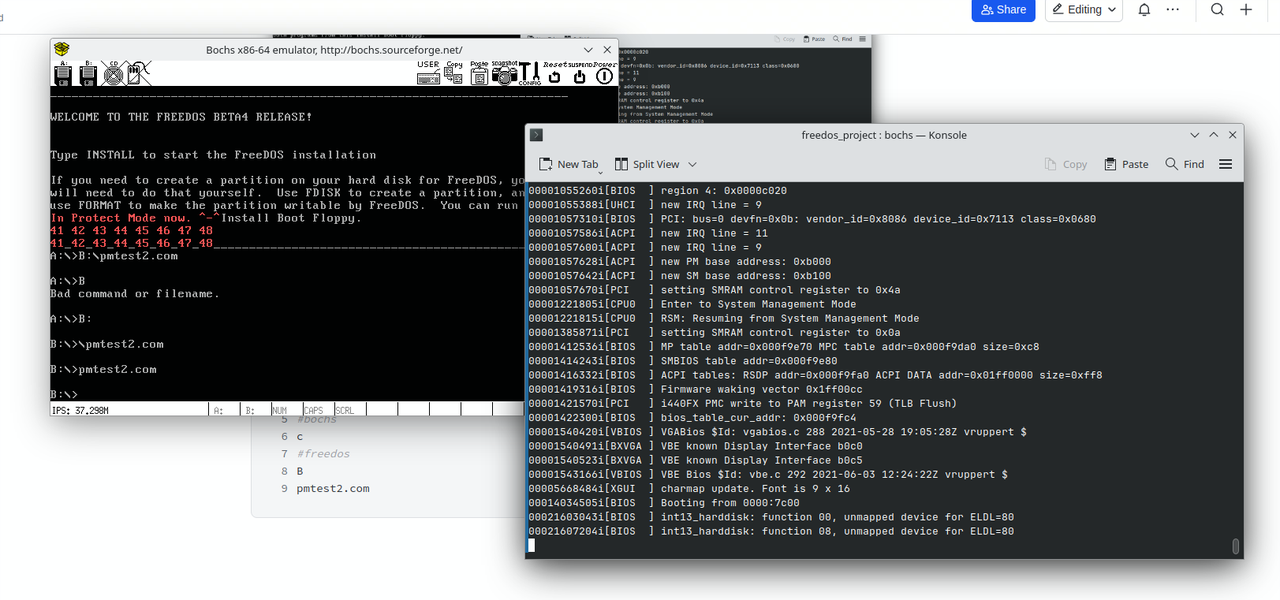Open the Editing mode dropdown

[x=1084, y=10]
